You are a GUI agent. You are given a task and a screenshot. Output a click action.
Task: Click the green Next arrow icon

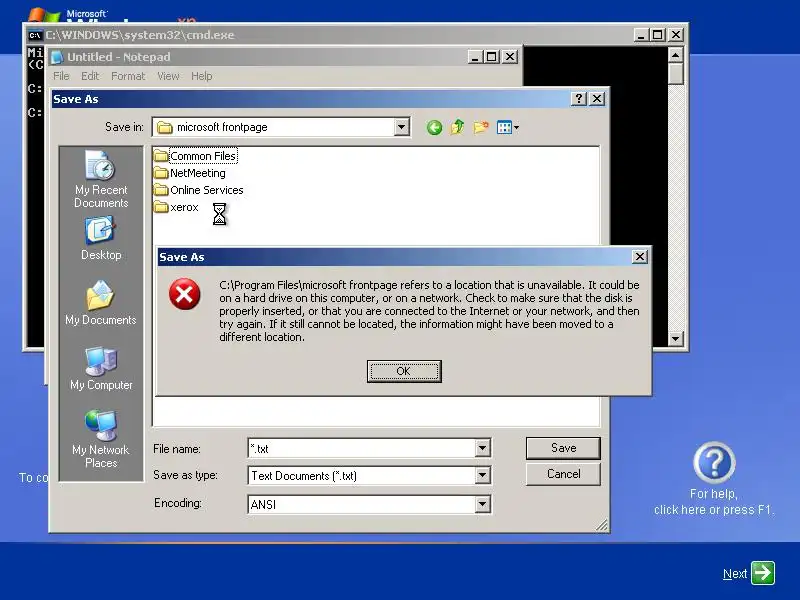pyautogui.click(x=763, y=572)
